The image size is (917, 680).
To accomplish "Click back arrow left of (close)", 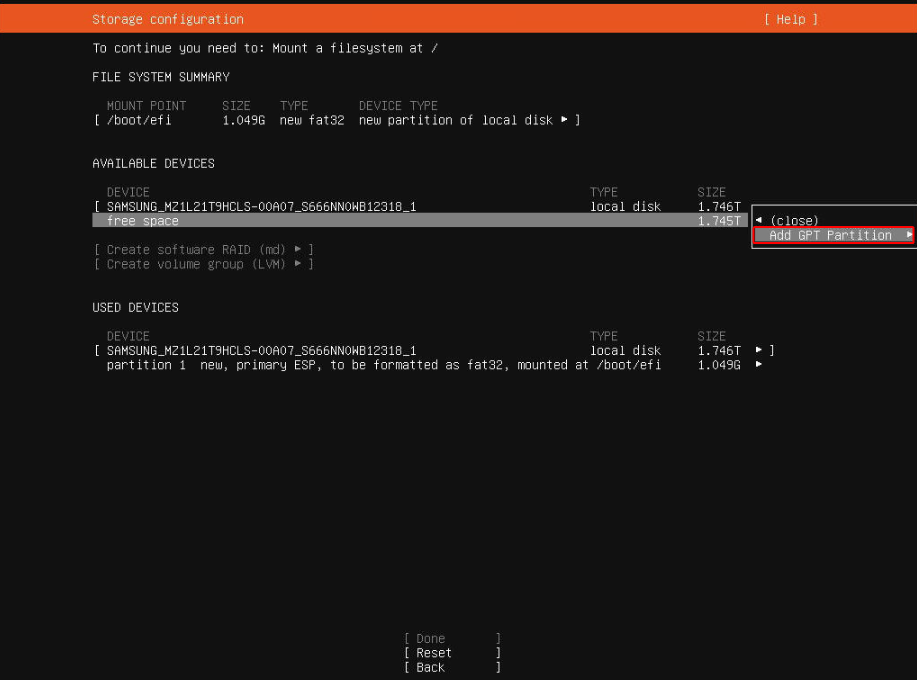I will pyautogui.click(x=759, y=221).
